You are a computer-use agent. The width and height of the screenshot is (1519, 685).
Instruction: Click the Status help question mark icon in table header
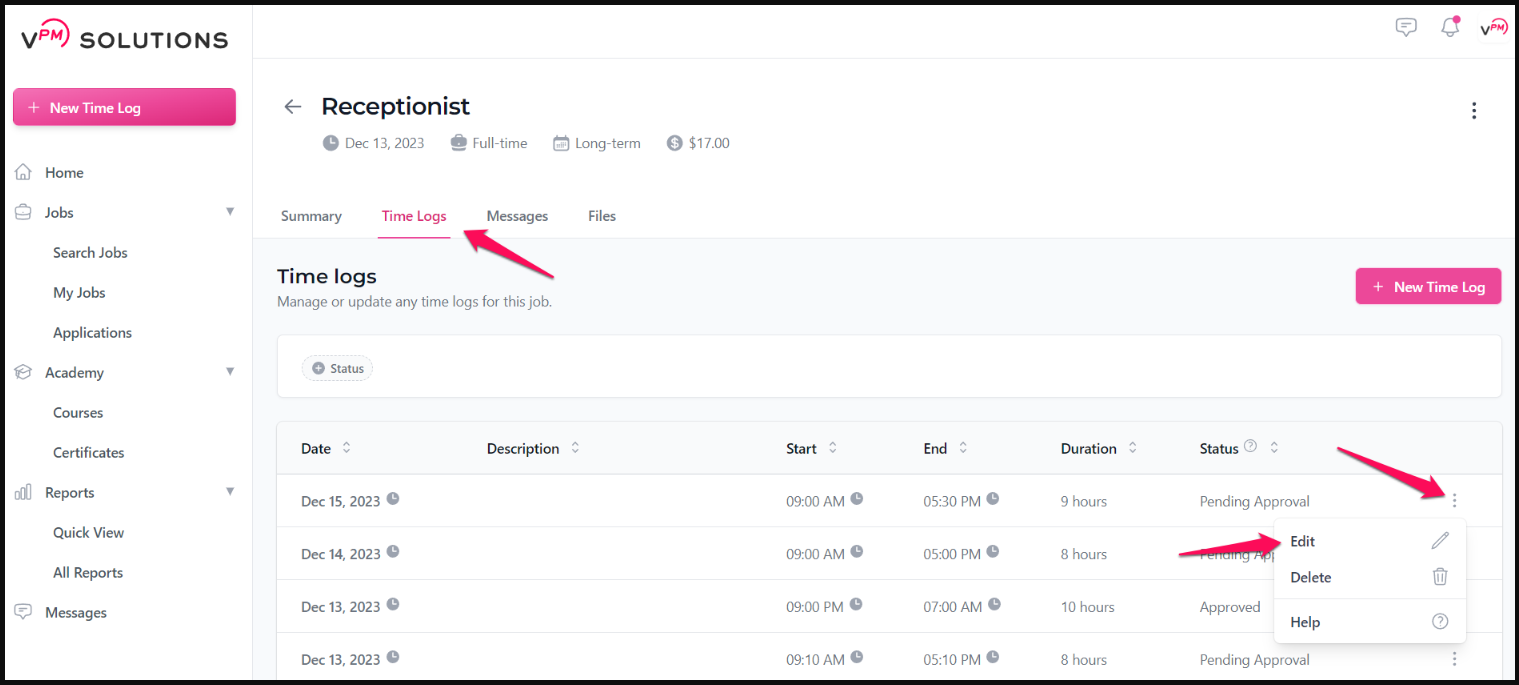click(x=1250, y=447)
